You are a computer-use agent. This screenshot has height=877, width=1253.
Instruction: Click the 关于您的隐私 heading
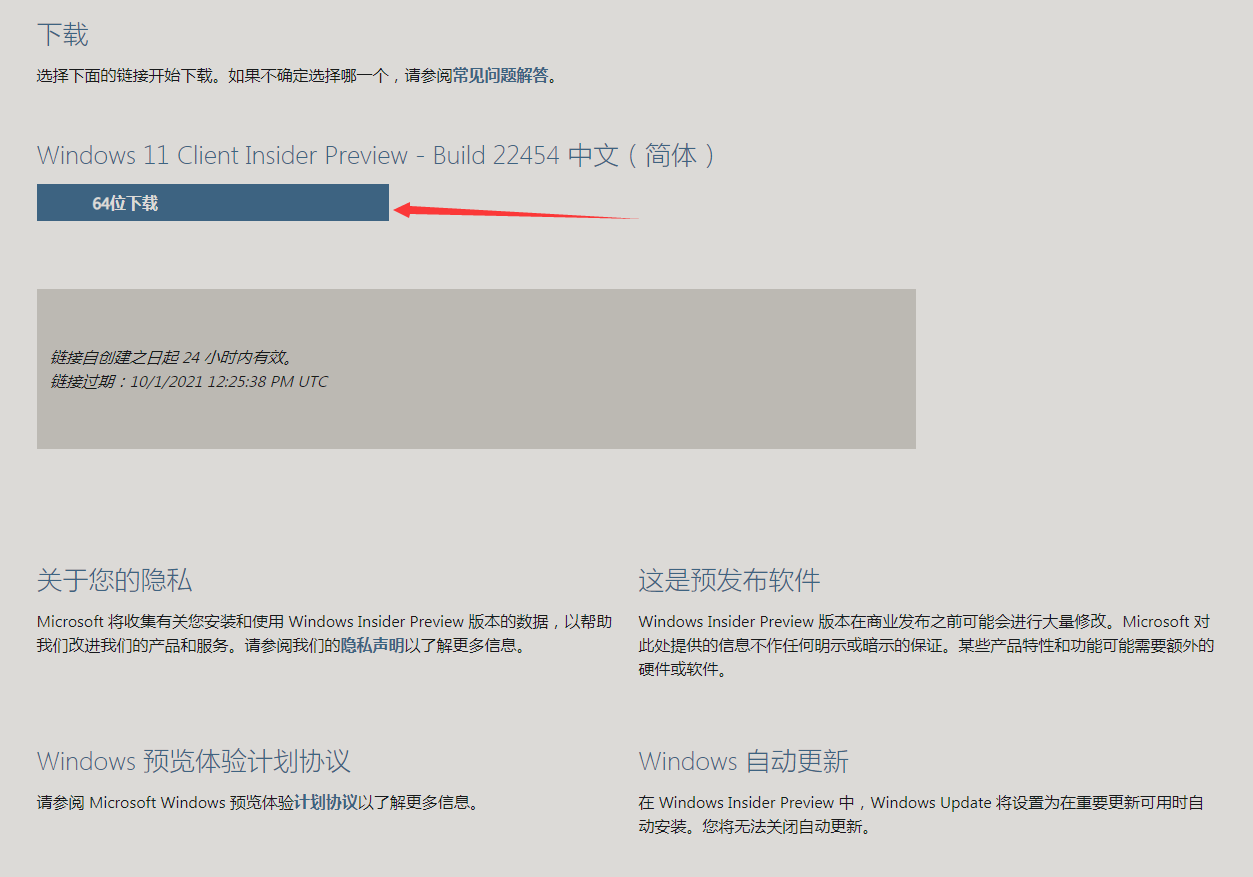(114, 580)
